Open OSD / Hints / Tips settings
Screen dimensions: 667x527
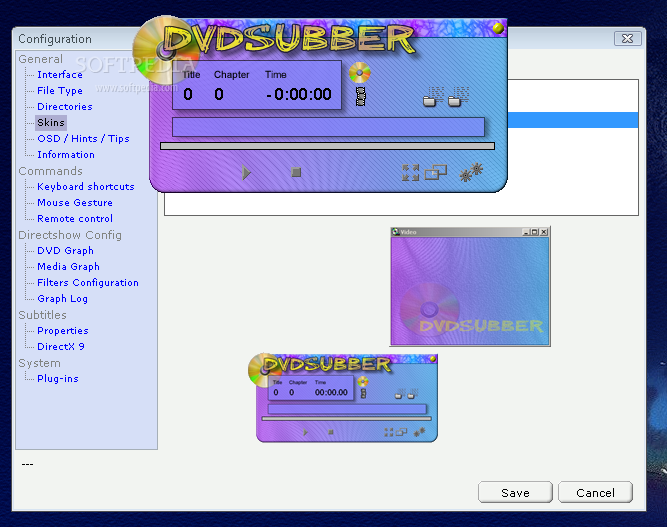(x=83, y=139)
